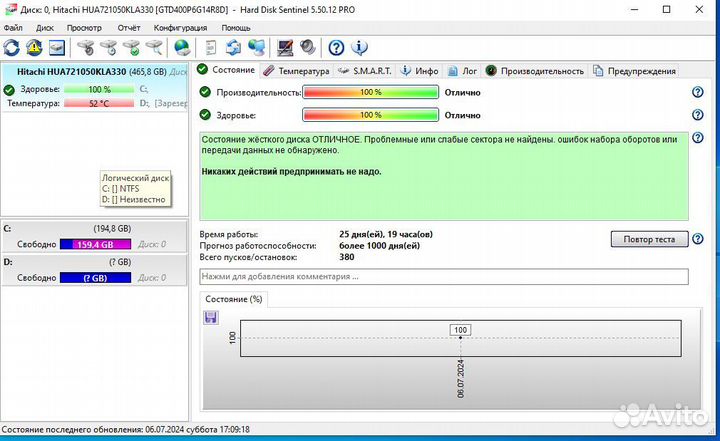Open the Отчёт menu
Screen dimensions: 720x441
[129, 28]
